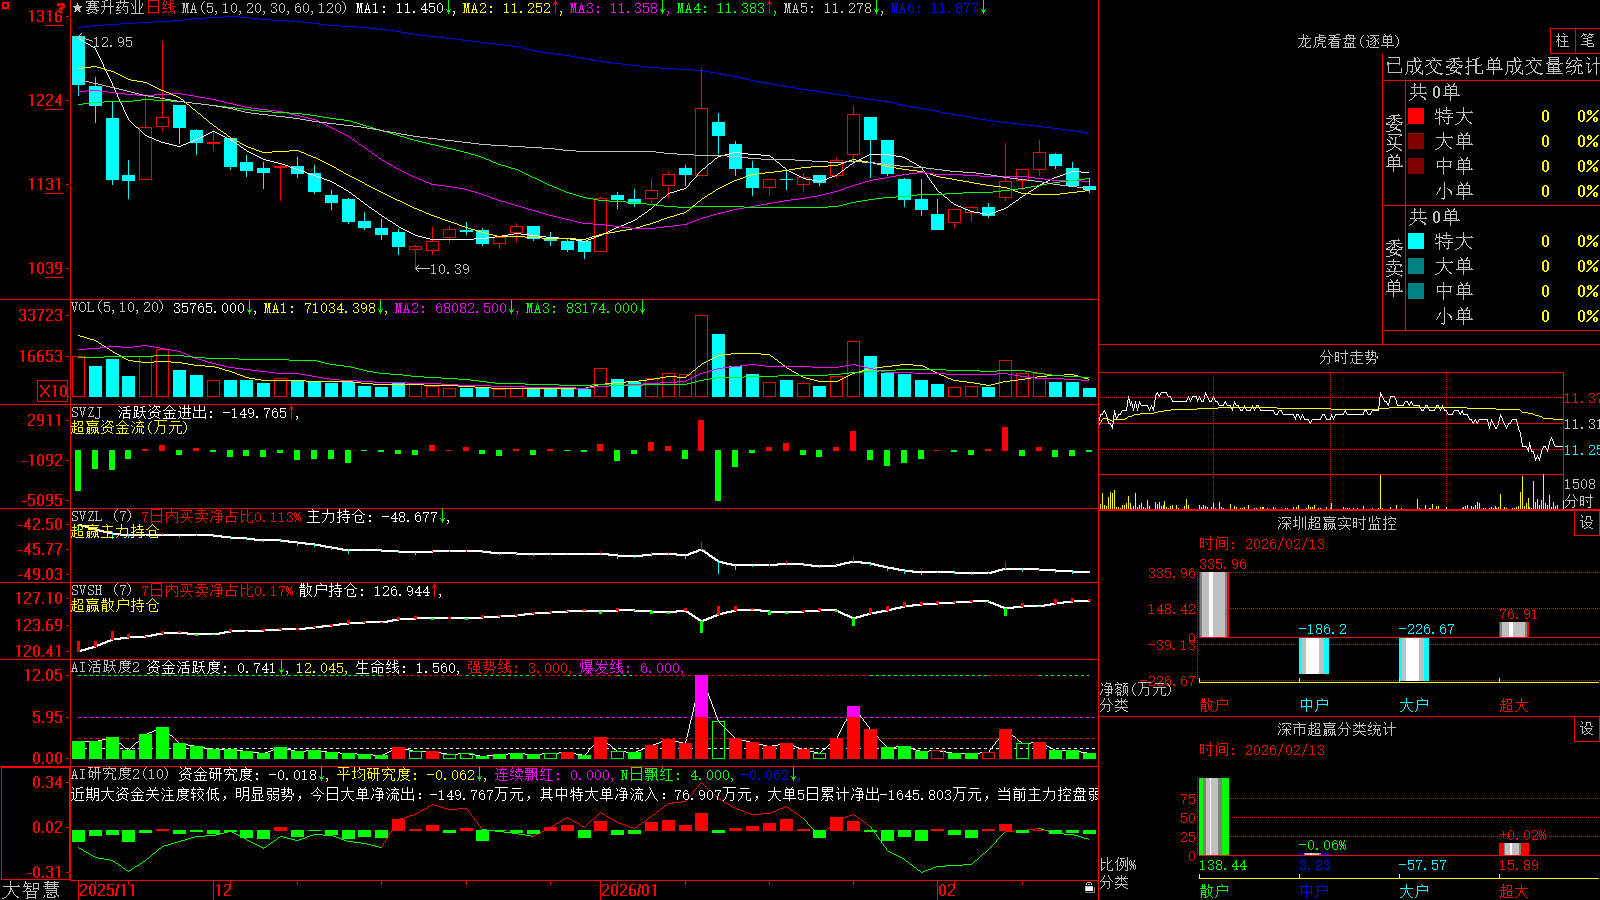Viewport: 1600px width, 900px height.
Task: Click the 02 month timeline marker
Action: 946,890
